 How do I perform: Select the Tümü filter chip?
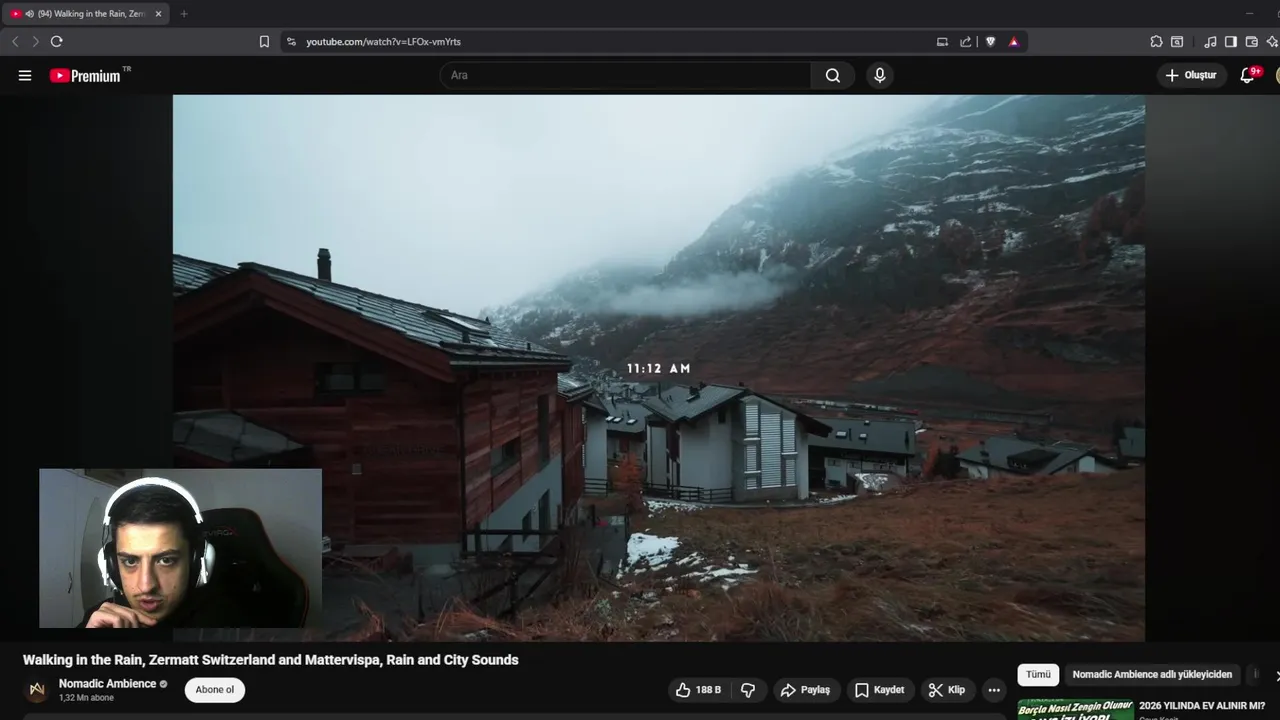1038,675
